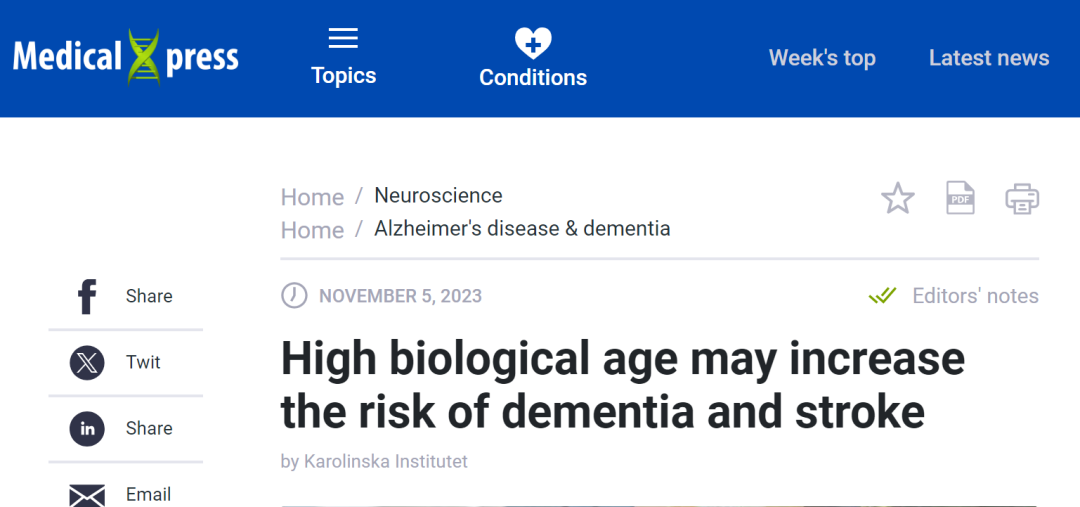Print the article using printer icon

pyautogui.click(x=1022, y=198)
